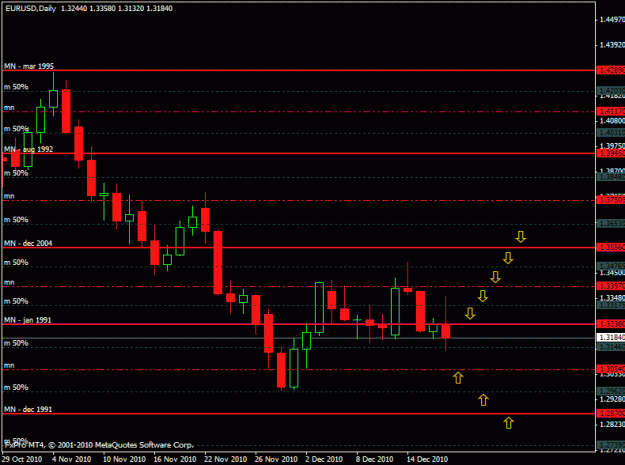Click the 22 Nov 2010 date label
The width and height of the screenshot is (625, 465).
click(x=226, y=459)
